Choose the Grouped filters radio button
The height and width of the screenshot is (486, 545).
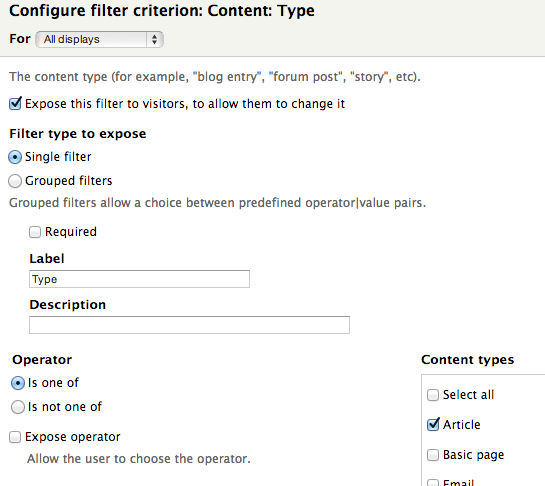point(15,181)
